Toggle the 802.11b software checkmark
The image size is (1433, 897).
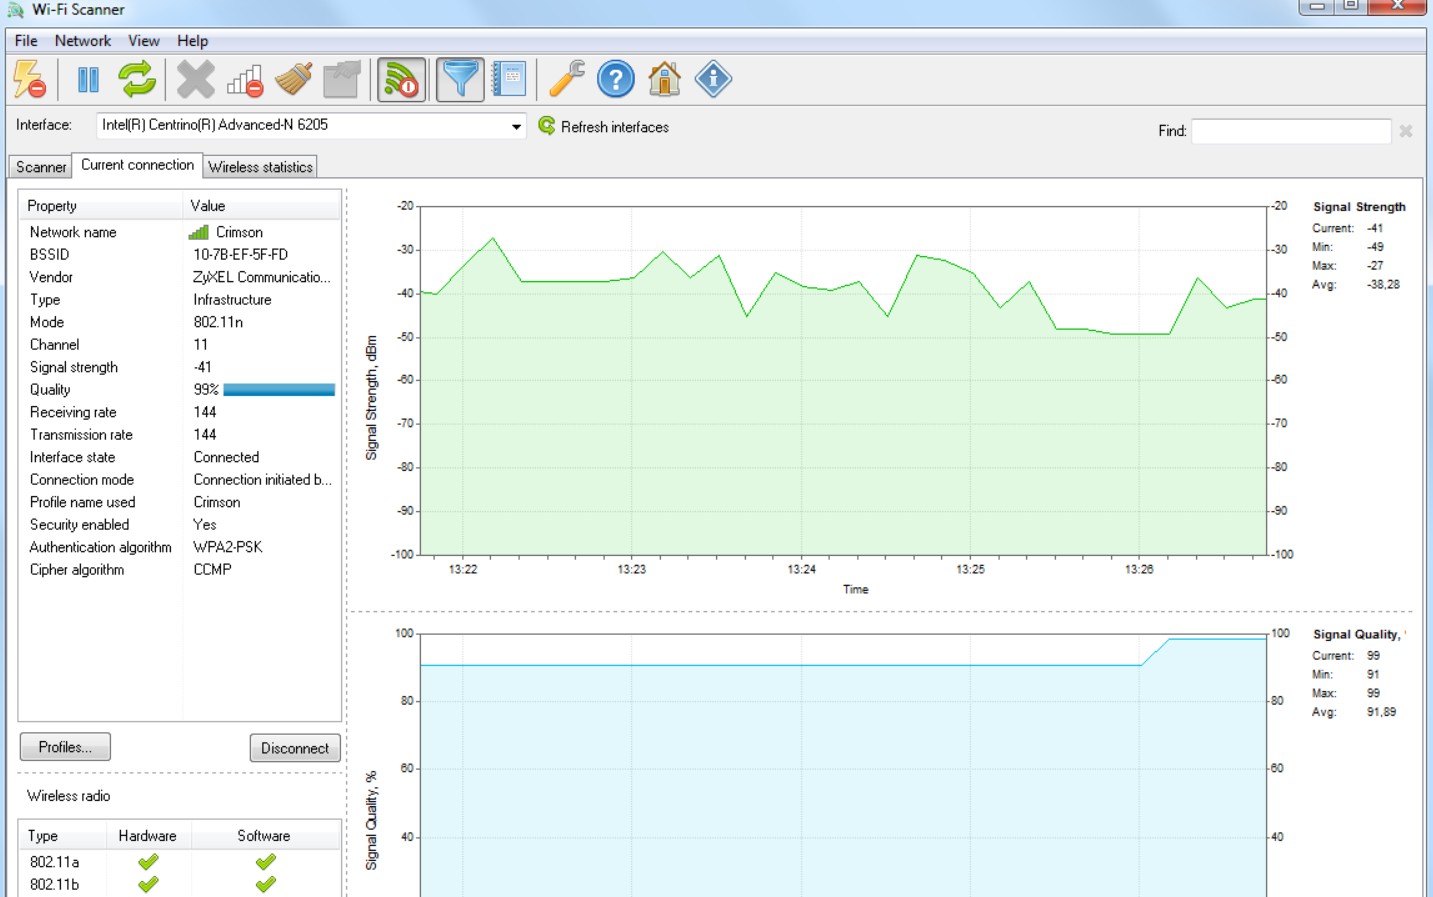tap(266, 881)
